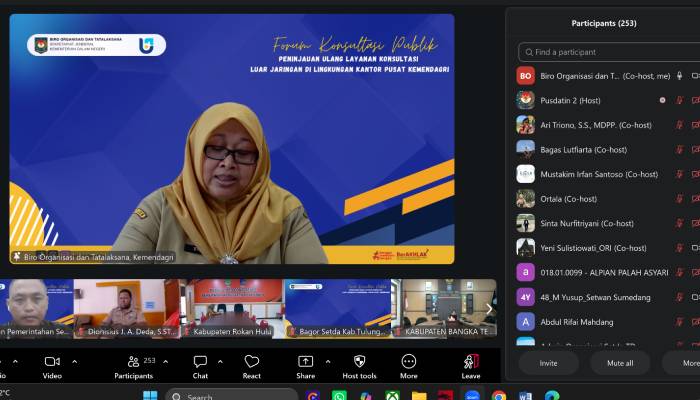Expand audio options chevron
The width and height of the screenshot is (700, 400).
(15, 361)
